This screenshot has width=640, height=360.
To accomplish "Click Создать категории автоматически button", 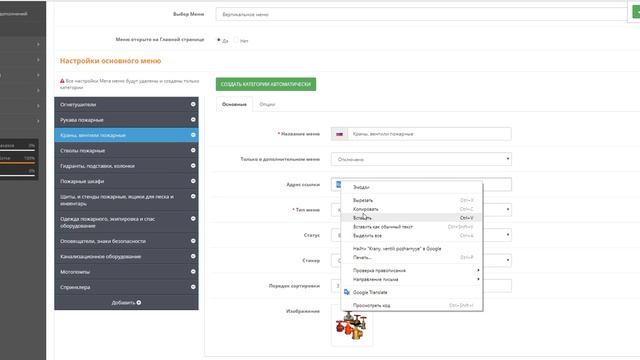I will [266, 84].
